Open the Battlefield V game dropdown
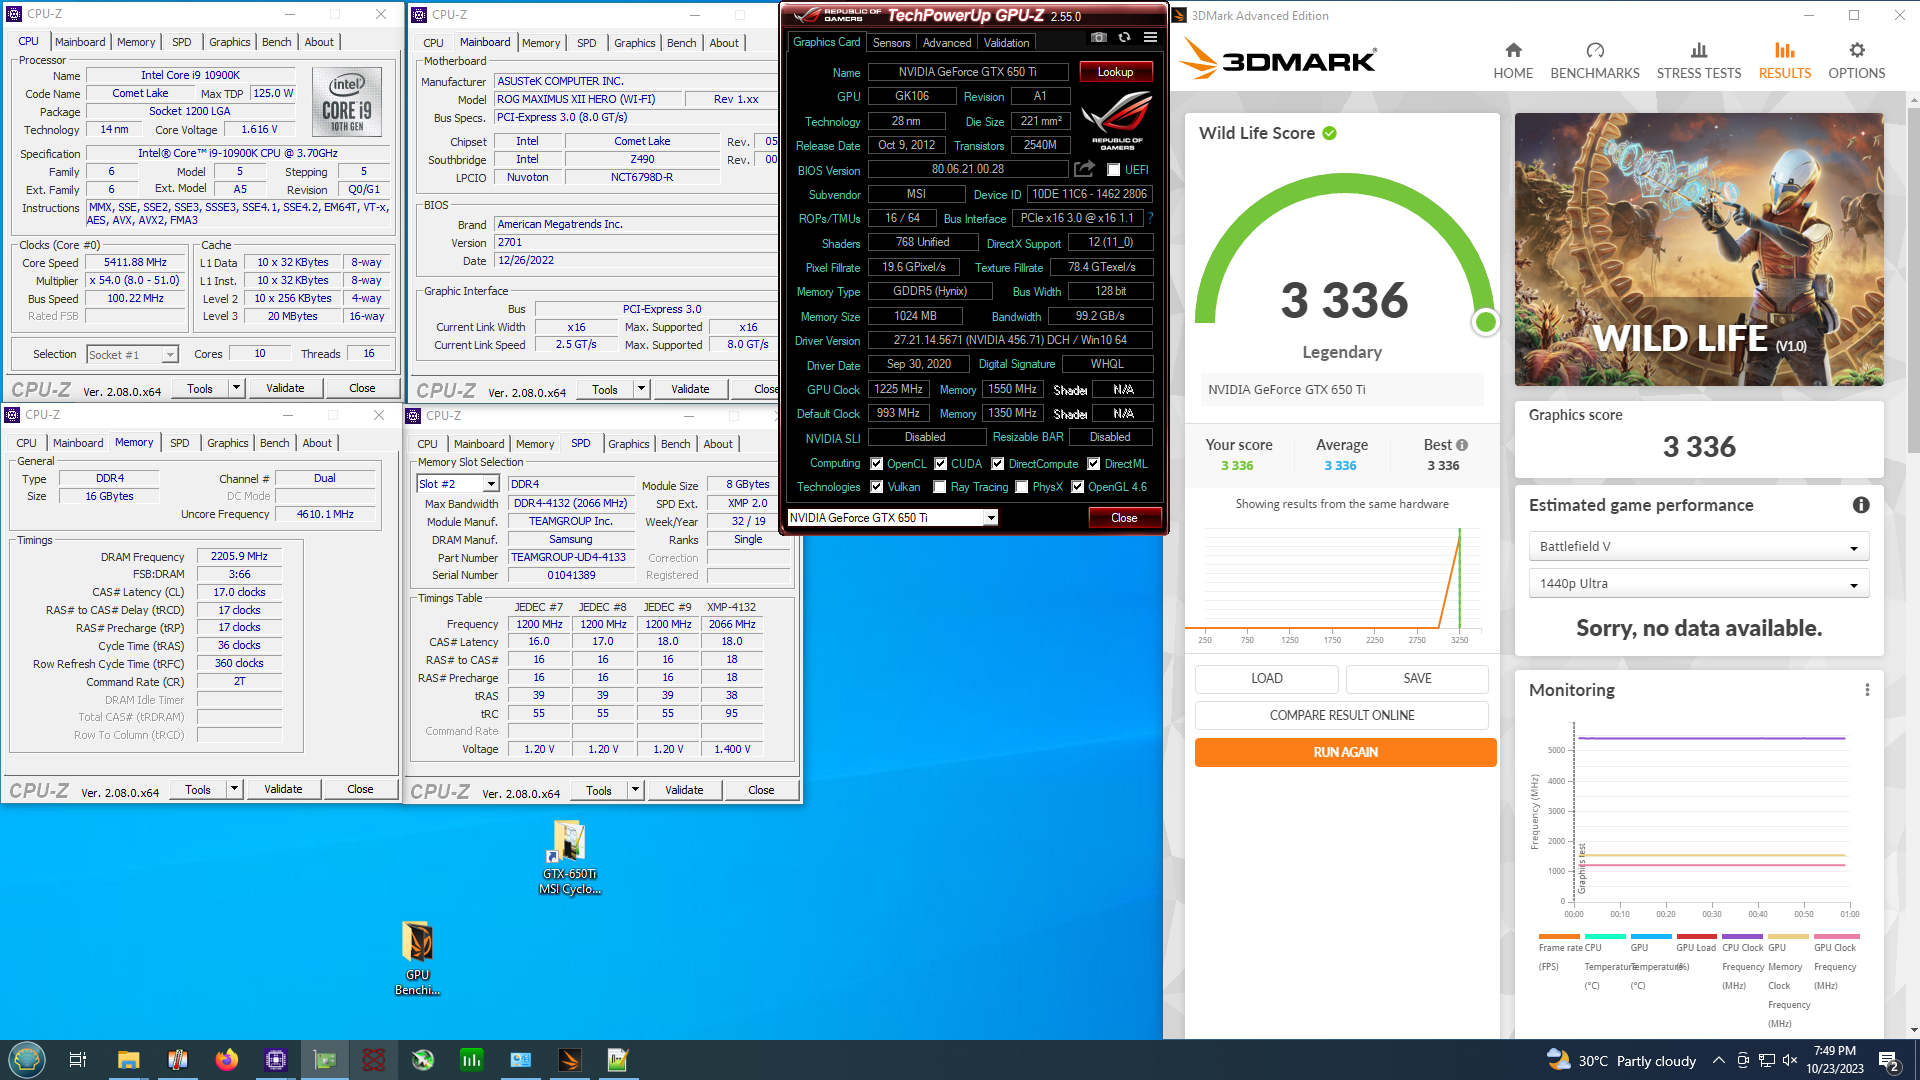The image size is (1920, 1080). tap(1698, 547)
